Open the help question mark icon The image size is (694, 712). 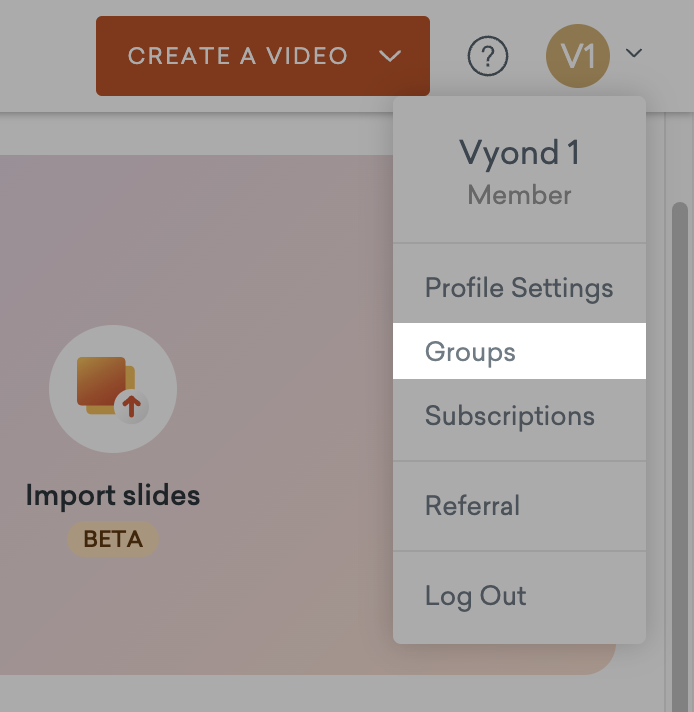tap(488, 56)
